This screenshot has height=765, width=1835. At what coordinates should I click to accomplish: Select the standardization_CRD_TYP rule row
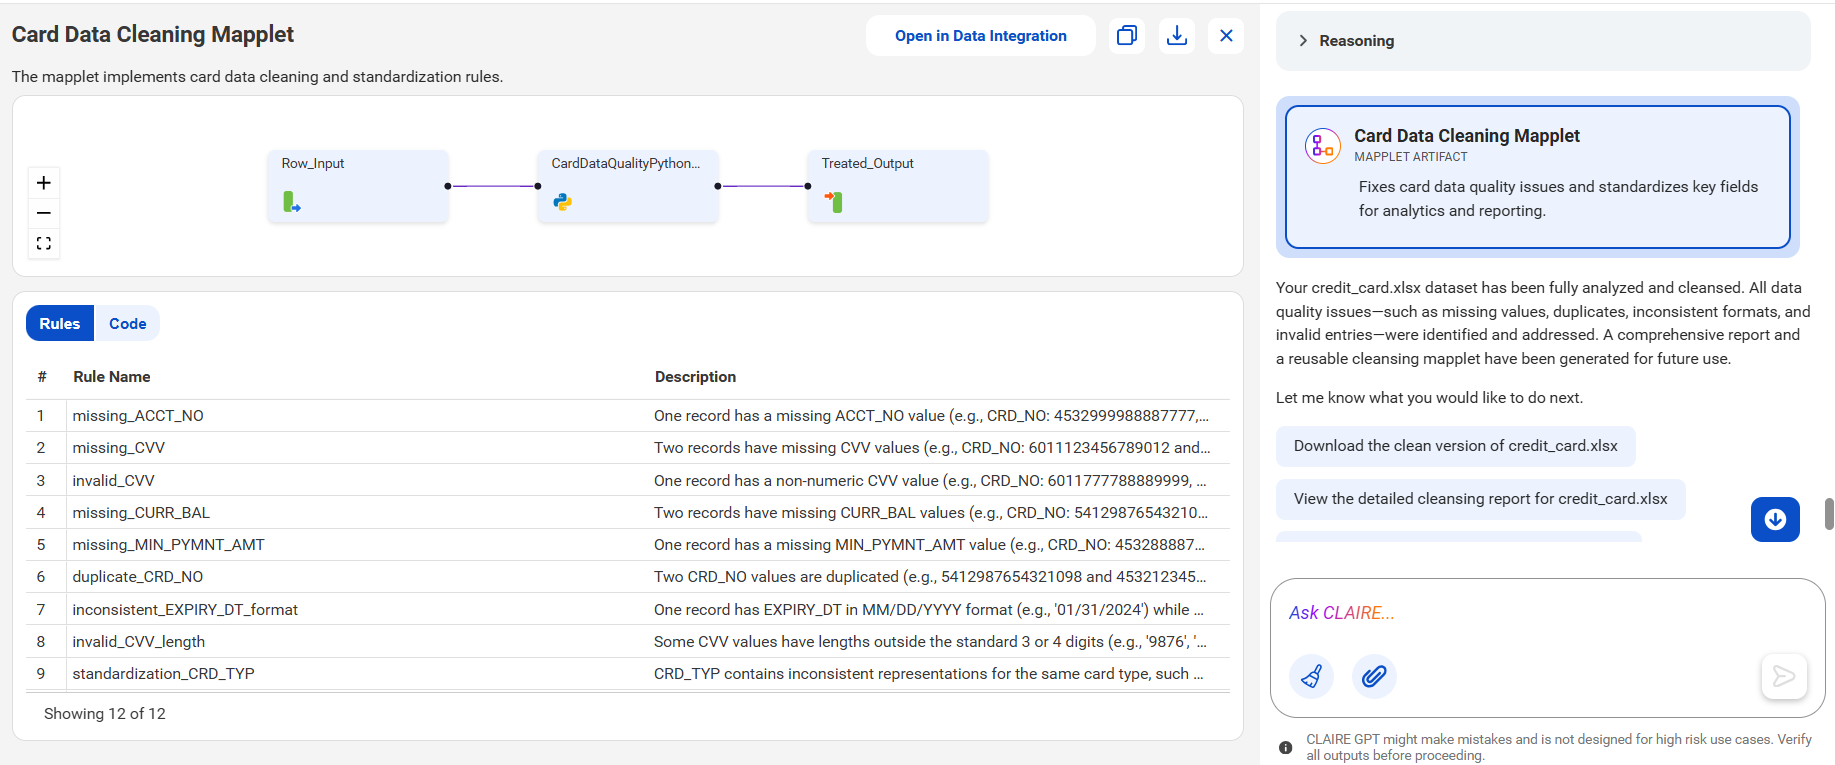[x=628, y=674]
